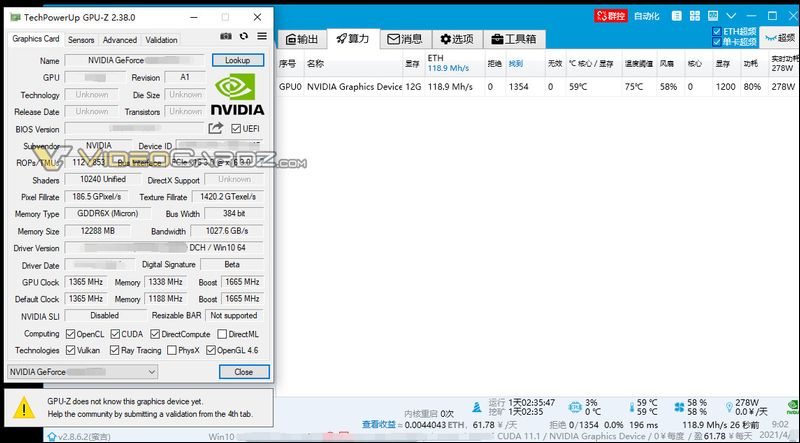Screen dimensions: 800x443
Task: Toggle the DirectCompute checkbox
Action: 155,334
